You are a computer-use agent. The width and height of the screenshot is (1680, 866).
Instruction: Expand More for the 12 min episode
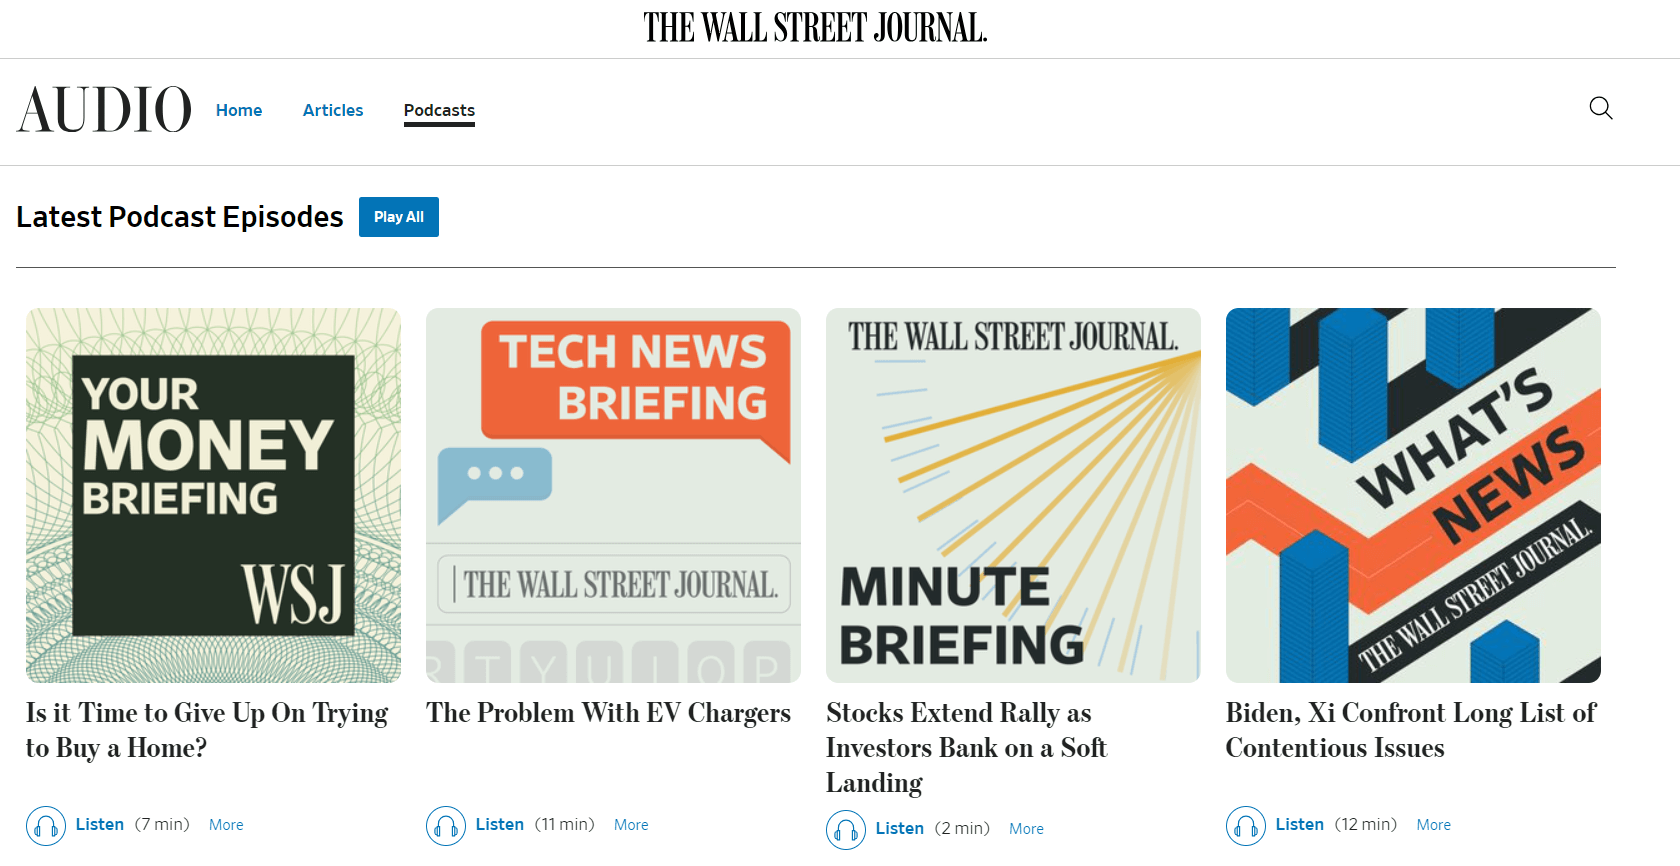pyautogui.click(x=1433, y=825)
